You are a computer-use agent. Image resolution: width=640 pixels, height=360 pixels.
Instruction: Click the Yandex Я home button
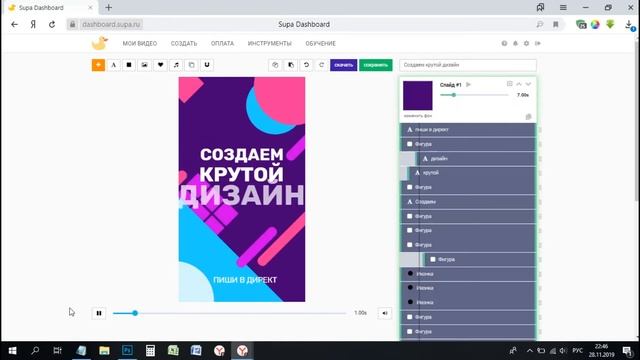tap(33, 24)
